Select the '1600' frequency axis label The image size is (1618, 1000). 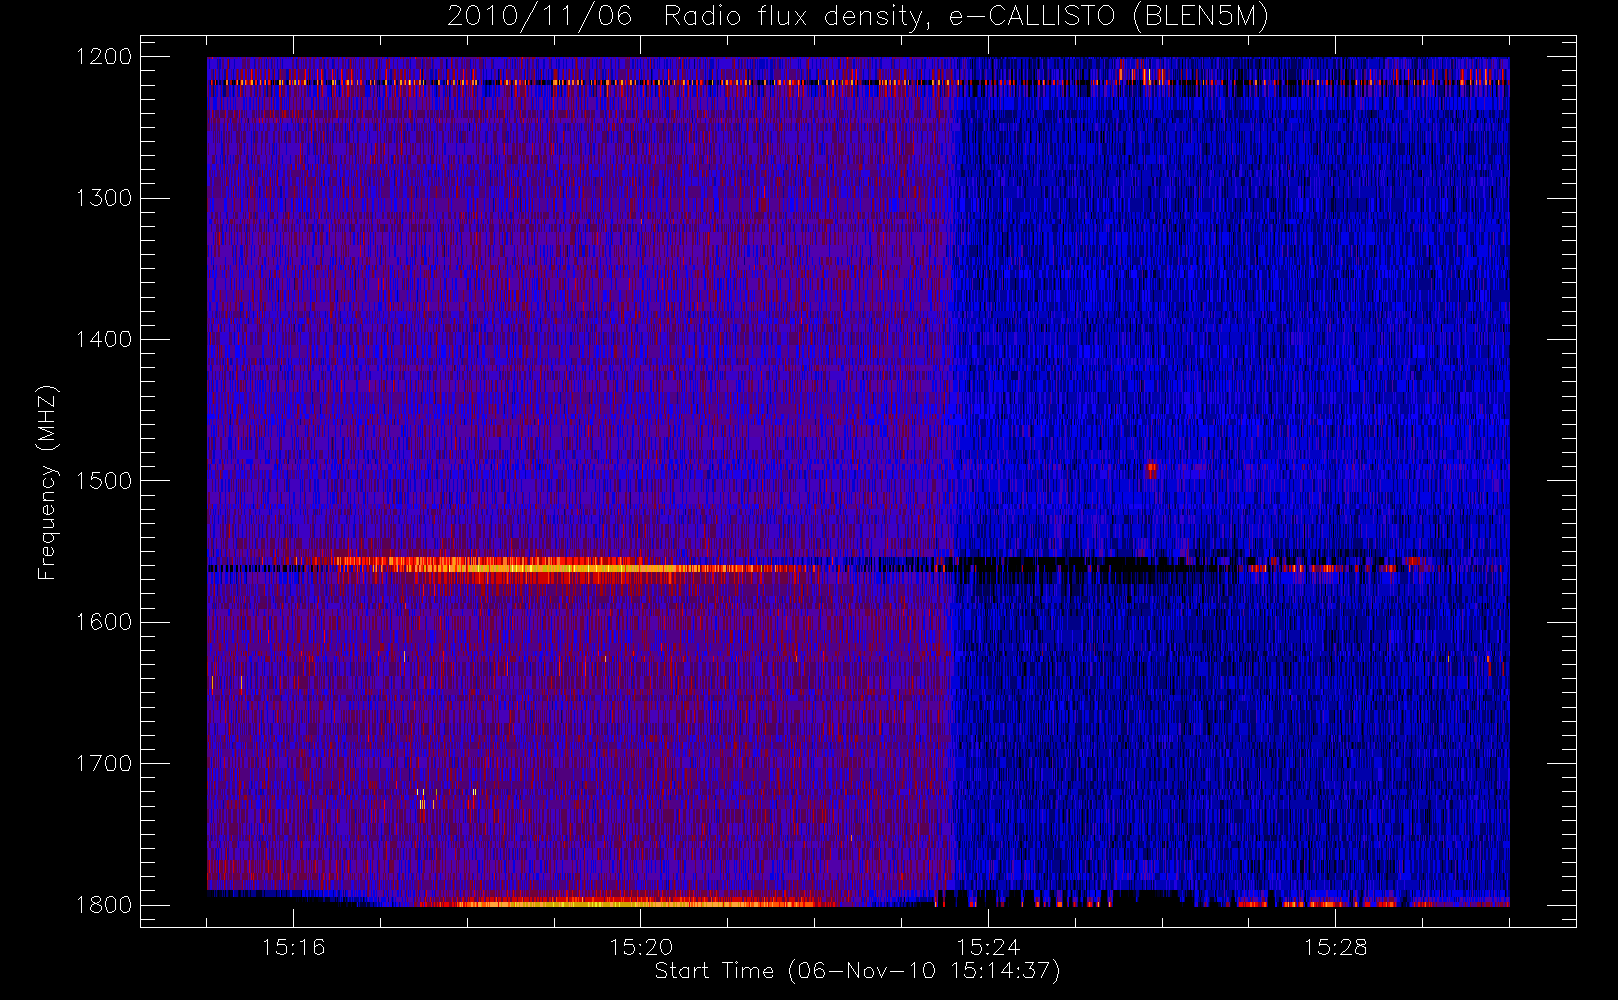click(104, 622)
